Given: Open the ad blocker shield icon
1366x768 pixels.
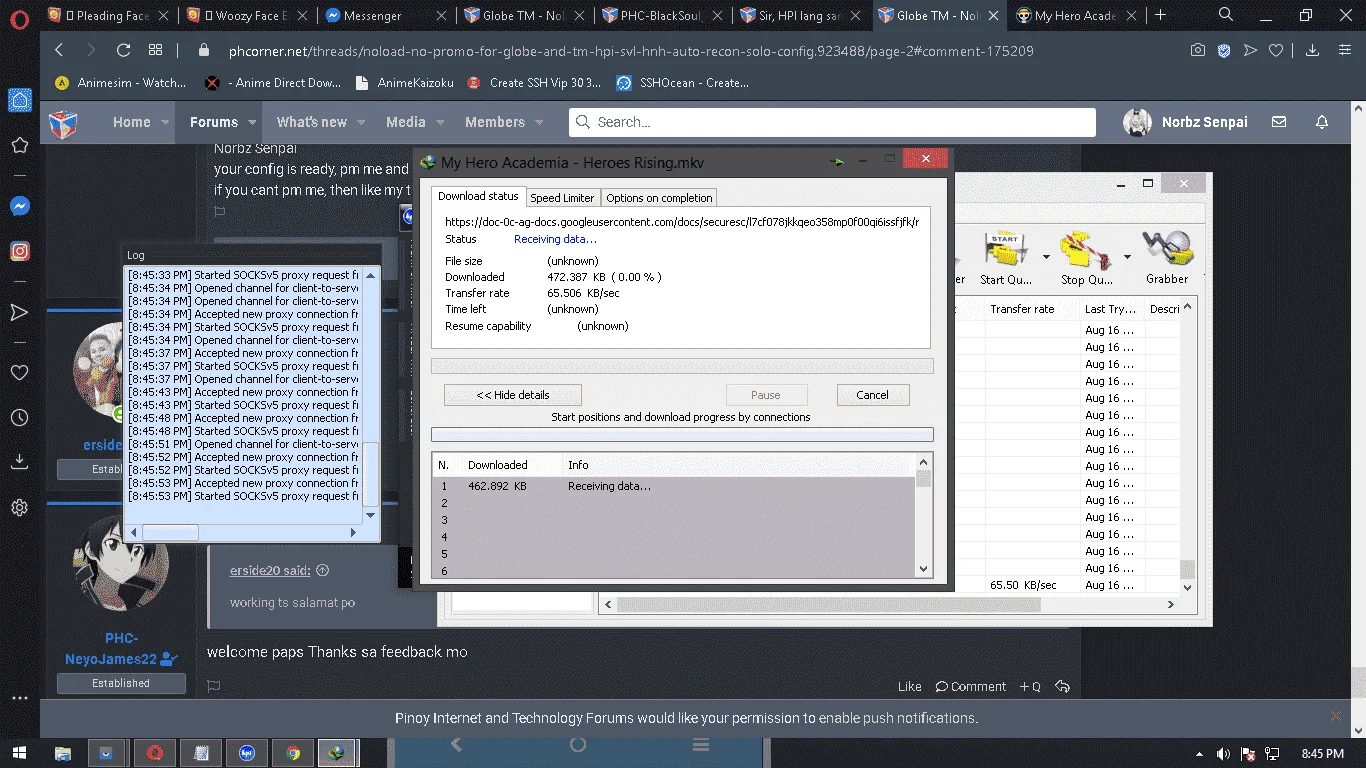Looking at the screenshot, I should 1224,50.
